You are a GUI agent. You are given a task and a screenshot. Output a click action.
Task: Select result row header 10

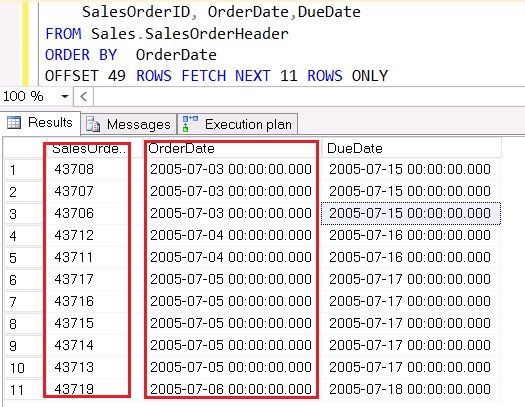(x=24, y=368)
